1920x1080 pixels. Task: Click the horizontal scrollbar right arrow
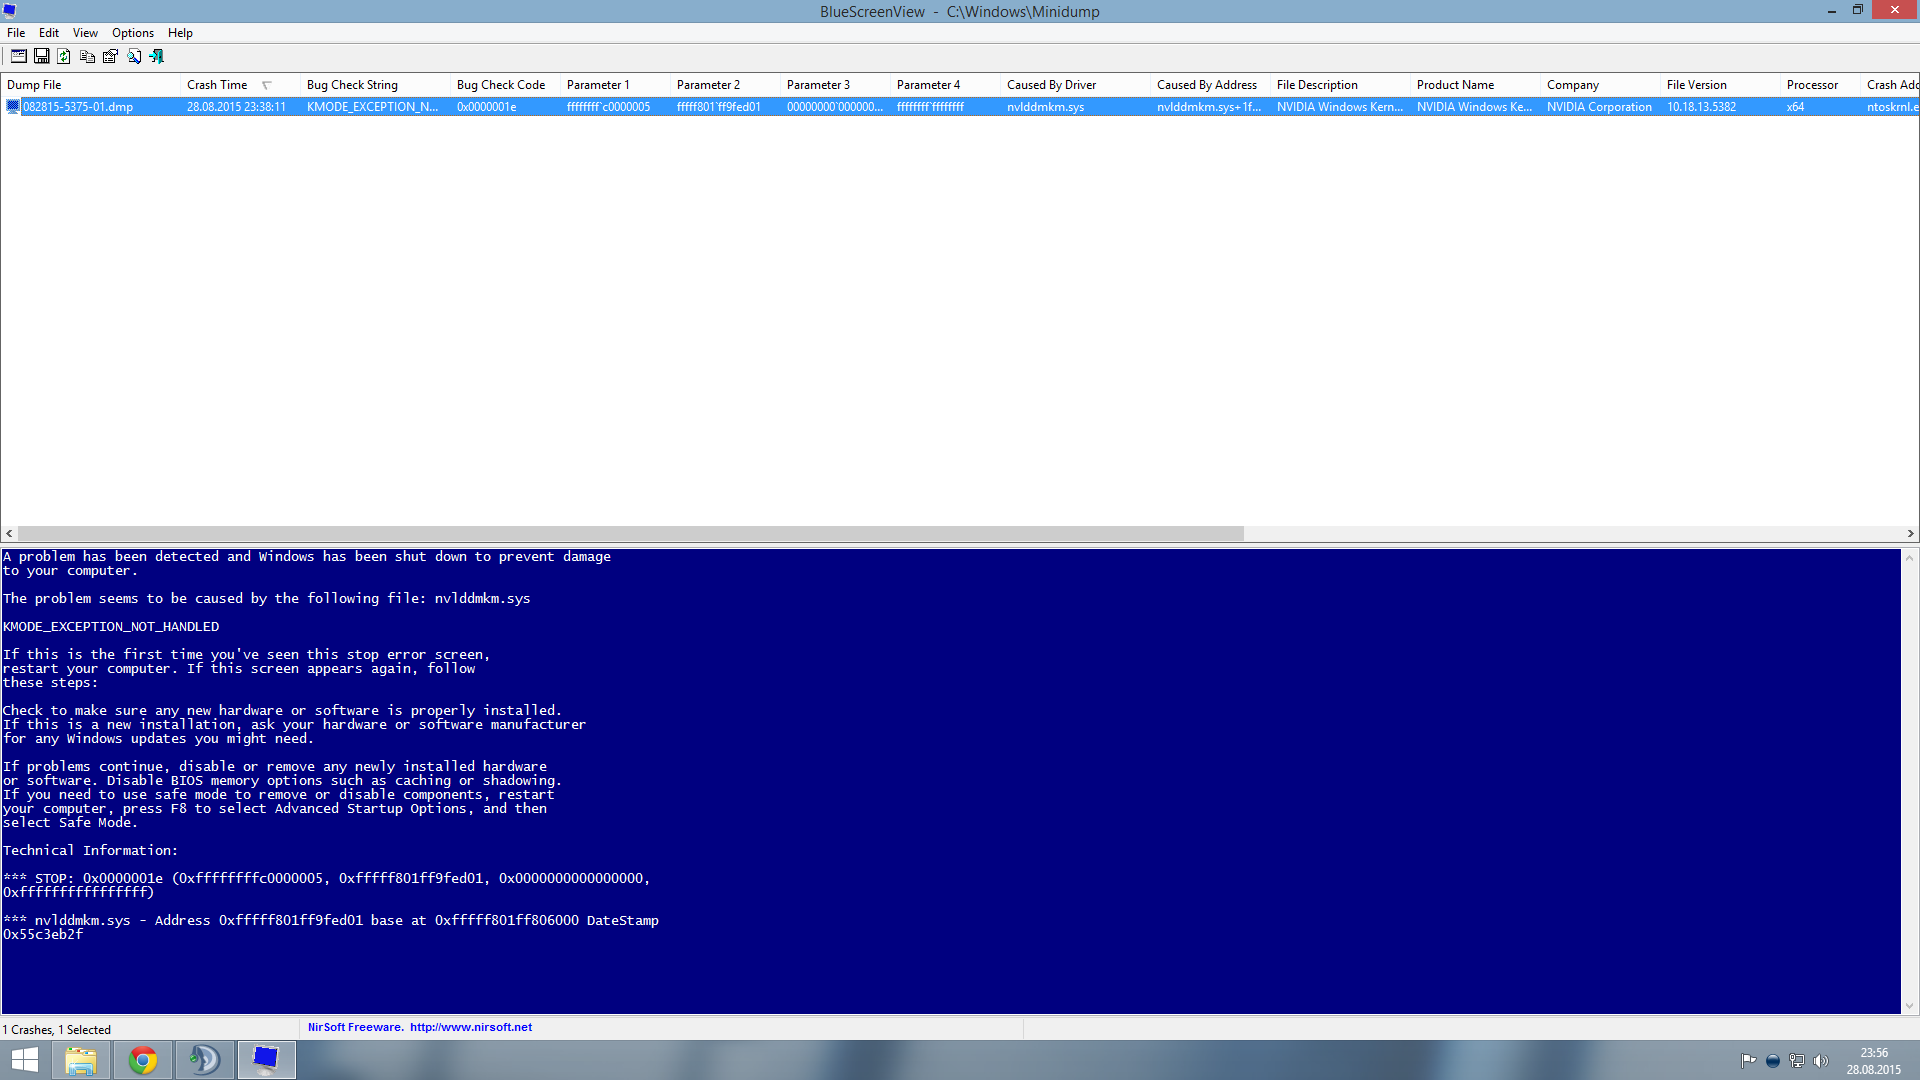(x=1910, y=534)
